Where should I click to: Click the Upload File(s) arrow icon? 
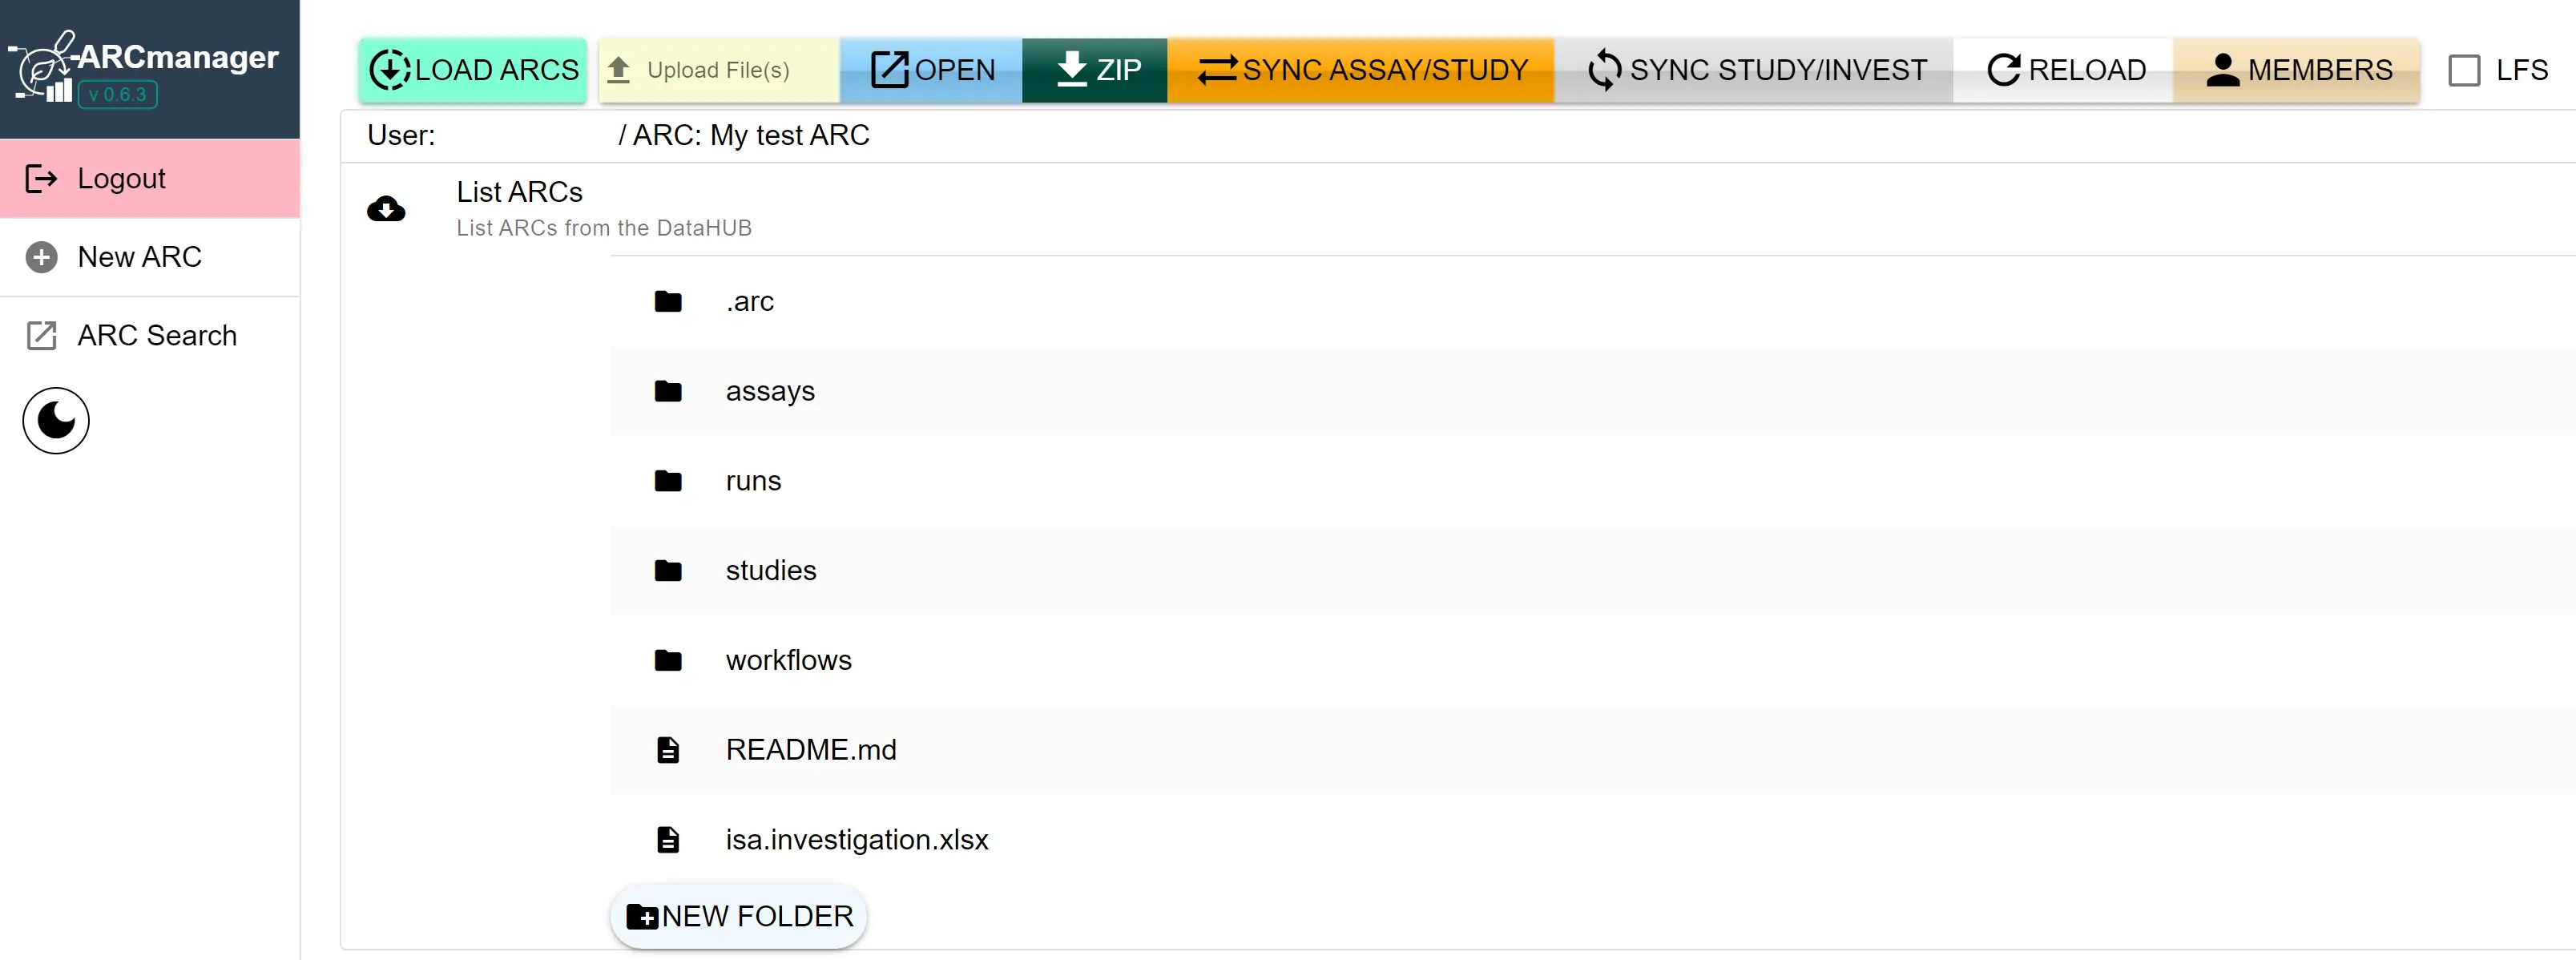(x=619, y=70)
